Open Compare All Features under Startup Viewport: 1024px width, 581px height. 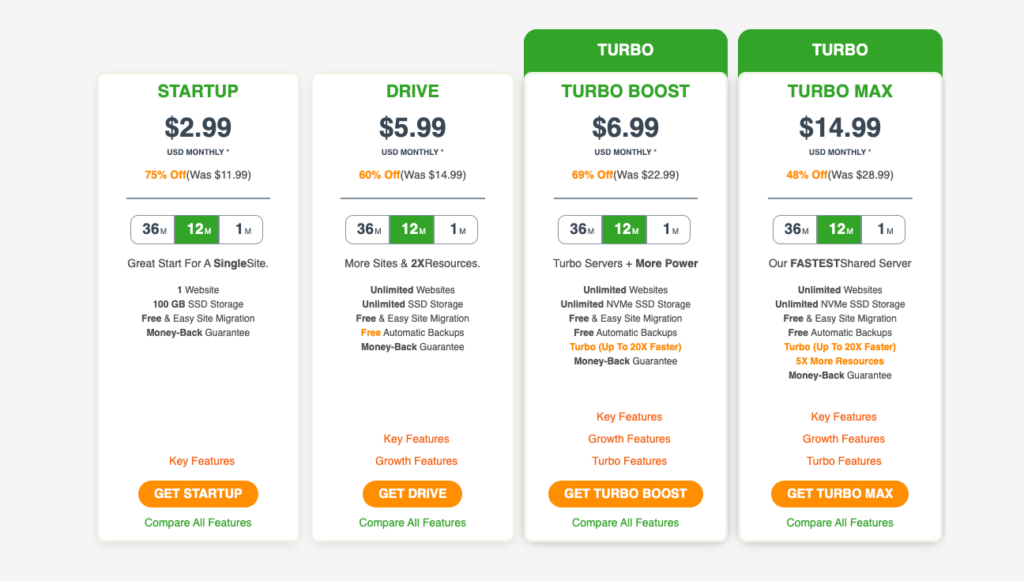pos(198,523)
